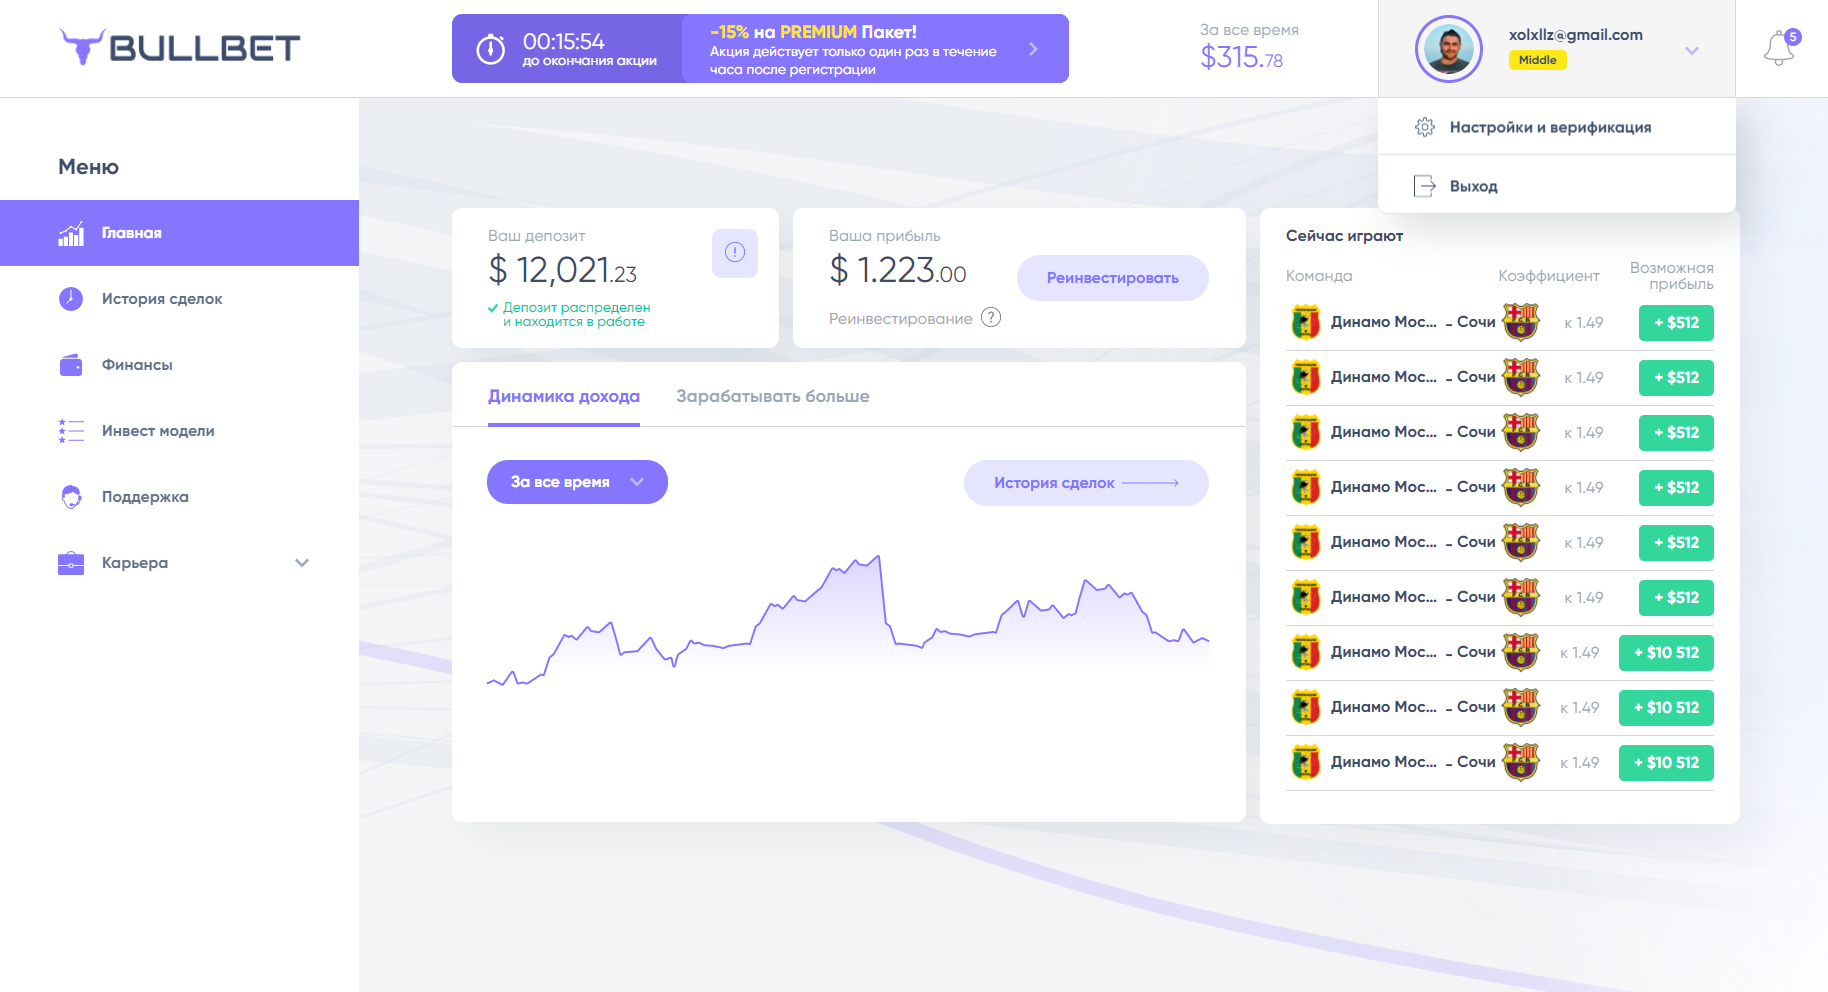1828x992 pixels.
Task: Open Главная in the sidebar menu
Action: click(179, 233)
